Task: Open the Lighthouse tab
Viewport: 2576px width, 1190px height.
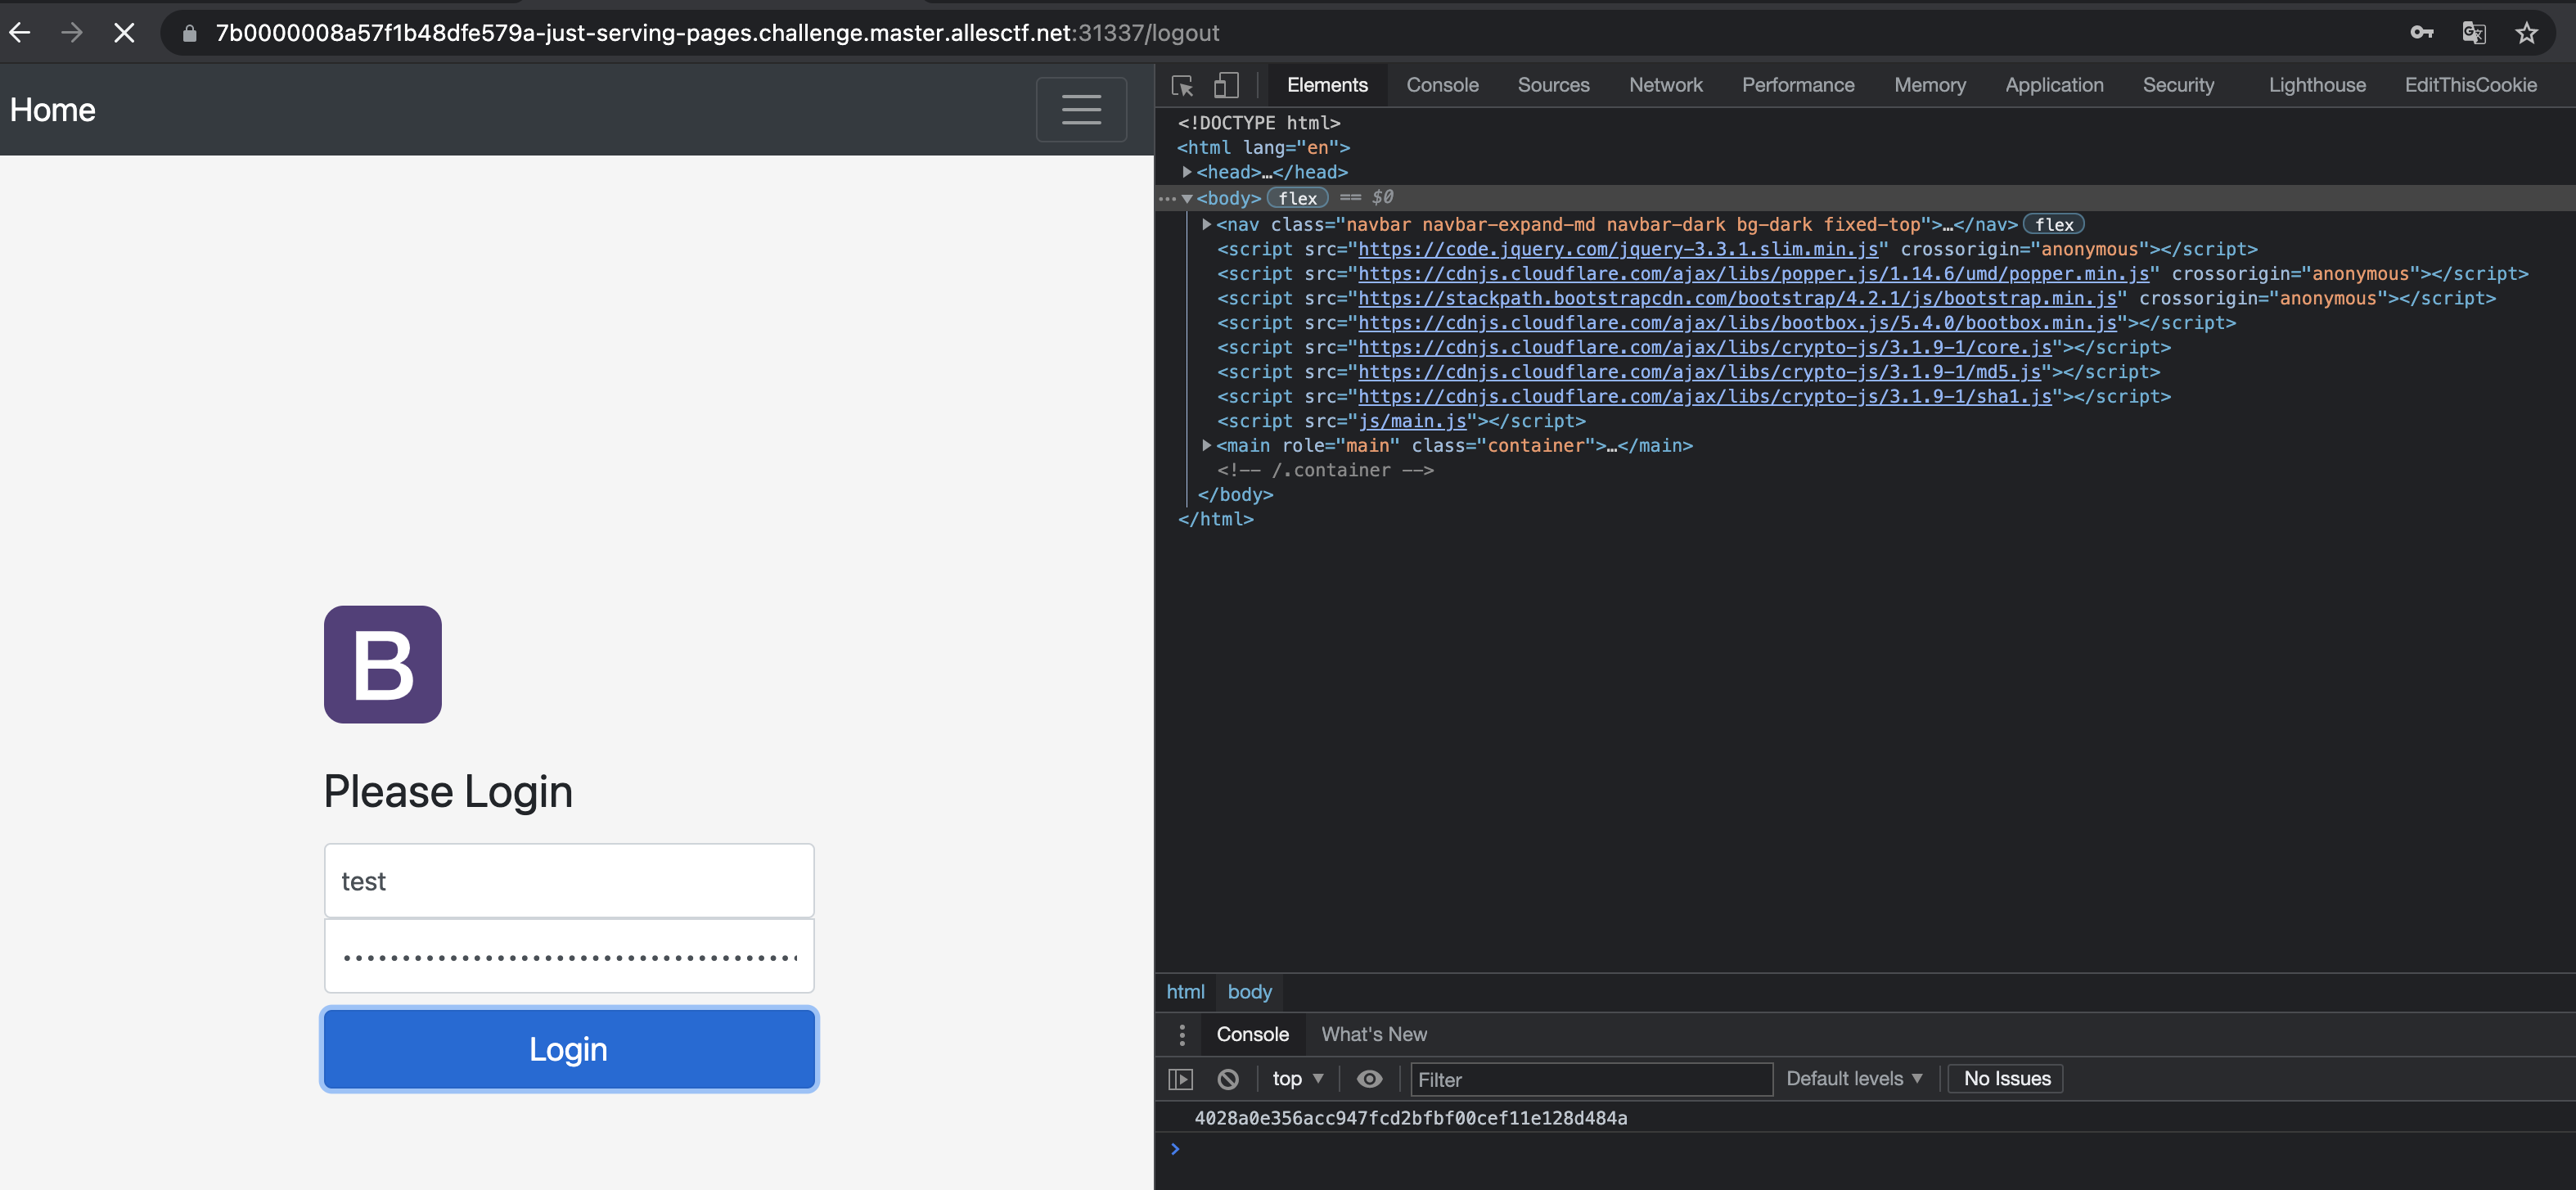Action: point(2316,86)
